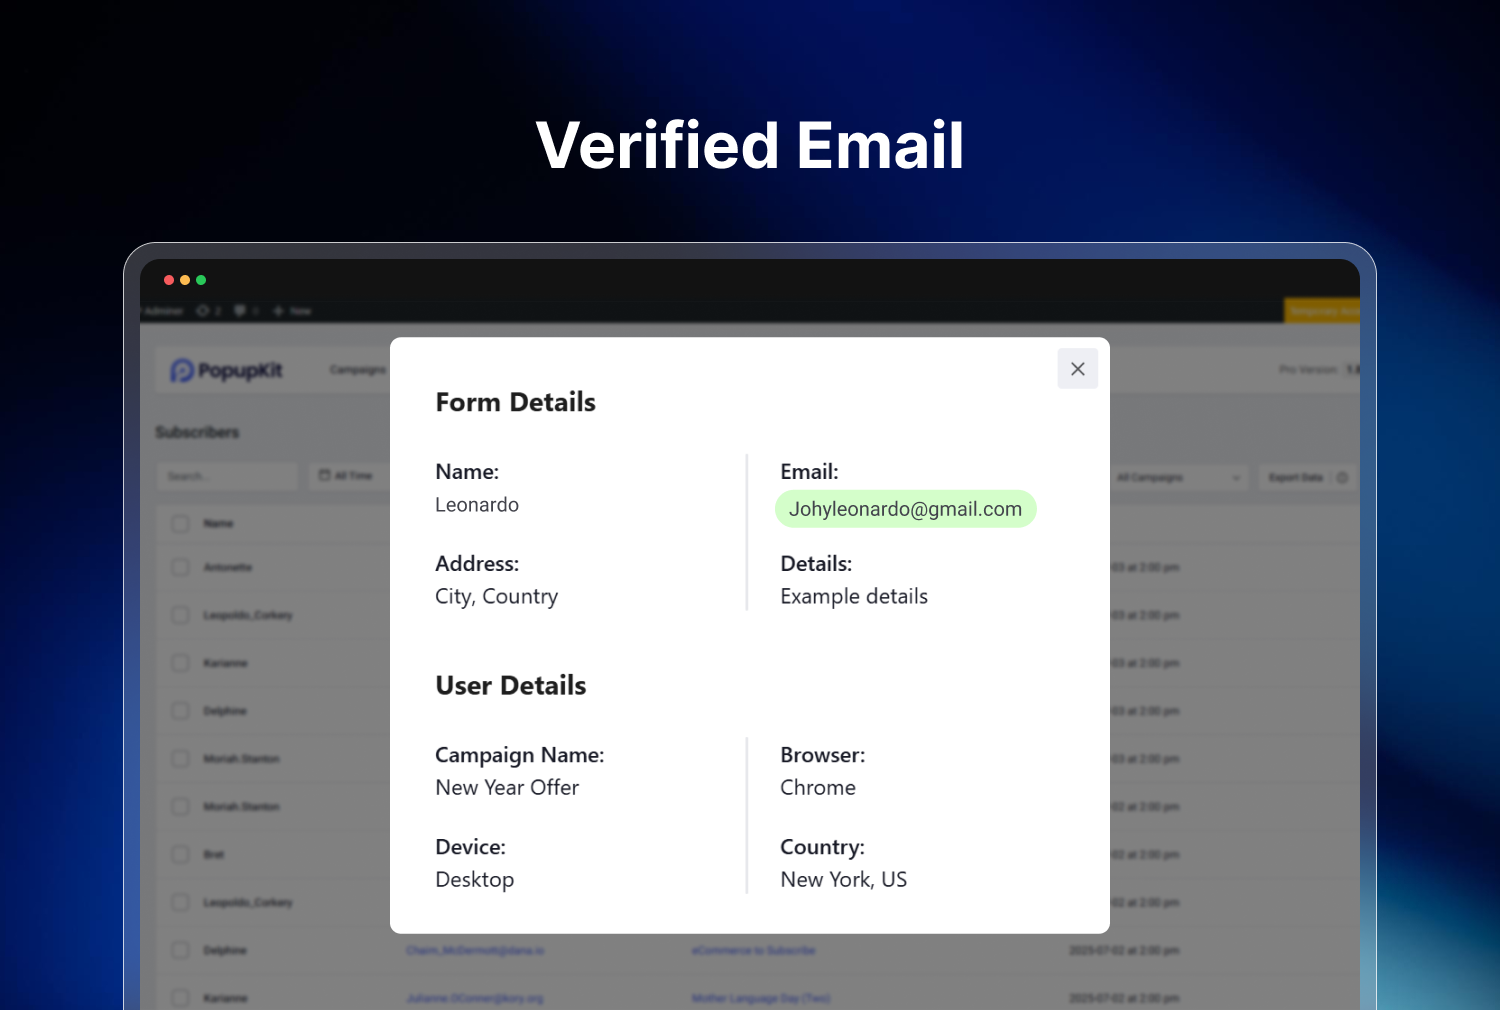
Task: Click the Export Data button
Action: point(1295,477)
